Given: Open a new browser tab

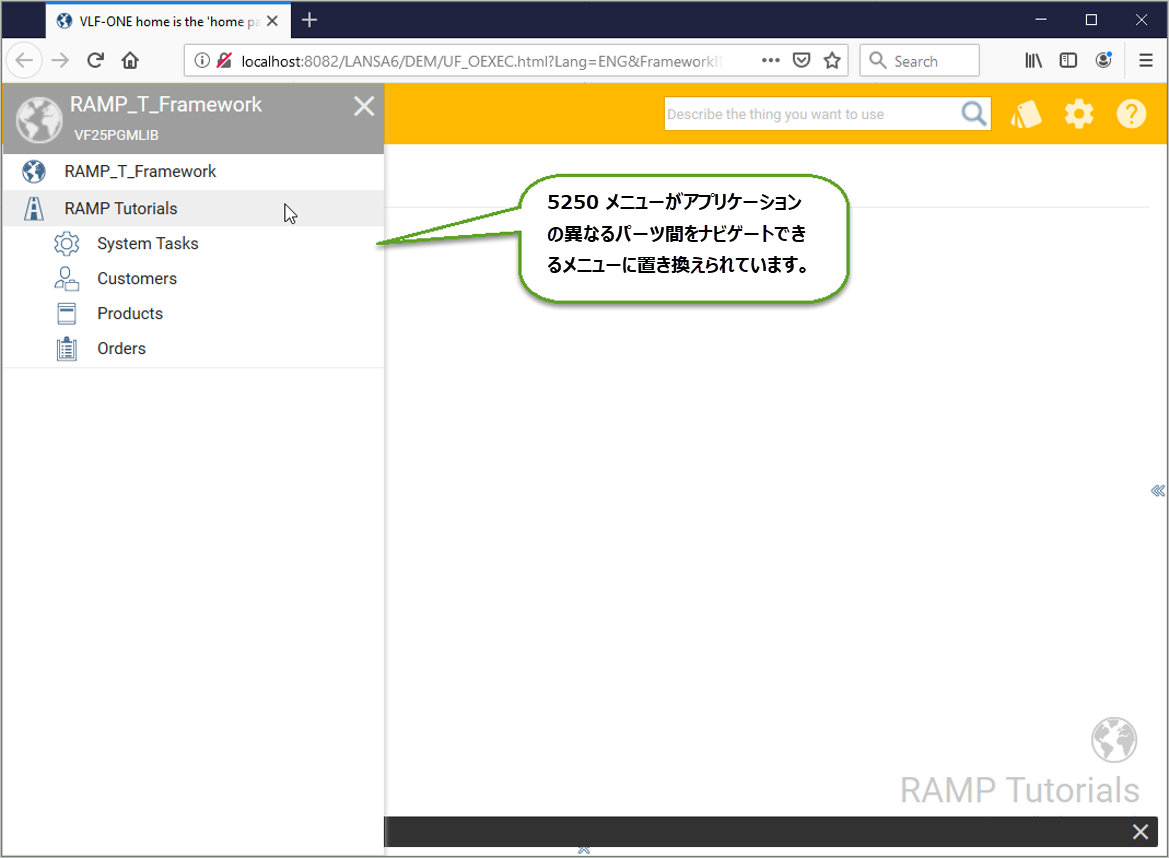Looking at the screenshot, I should coord(309,21).
